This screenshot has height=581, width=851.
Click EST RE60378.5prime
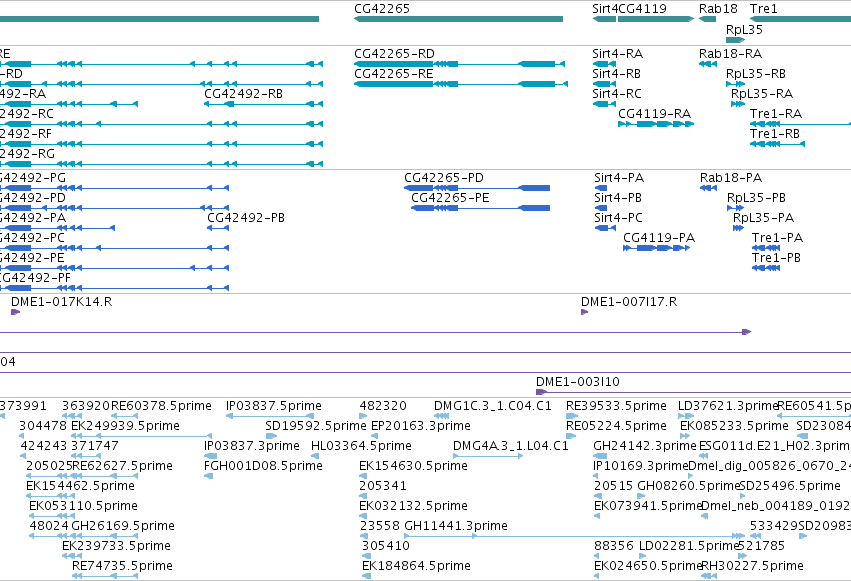pos(124,416)
